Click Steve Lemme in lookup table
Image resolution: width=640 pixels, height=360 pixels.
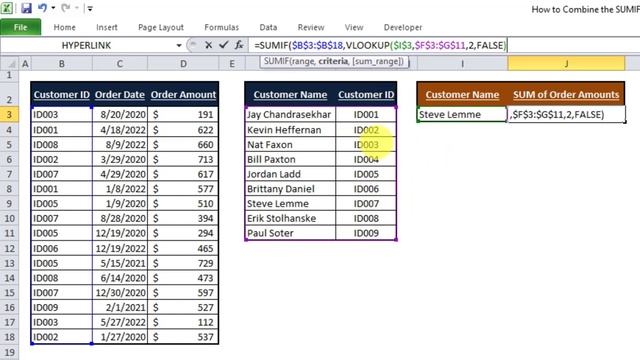click(290, 203)
